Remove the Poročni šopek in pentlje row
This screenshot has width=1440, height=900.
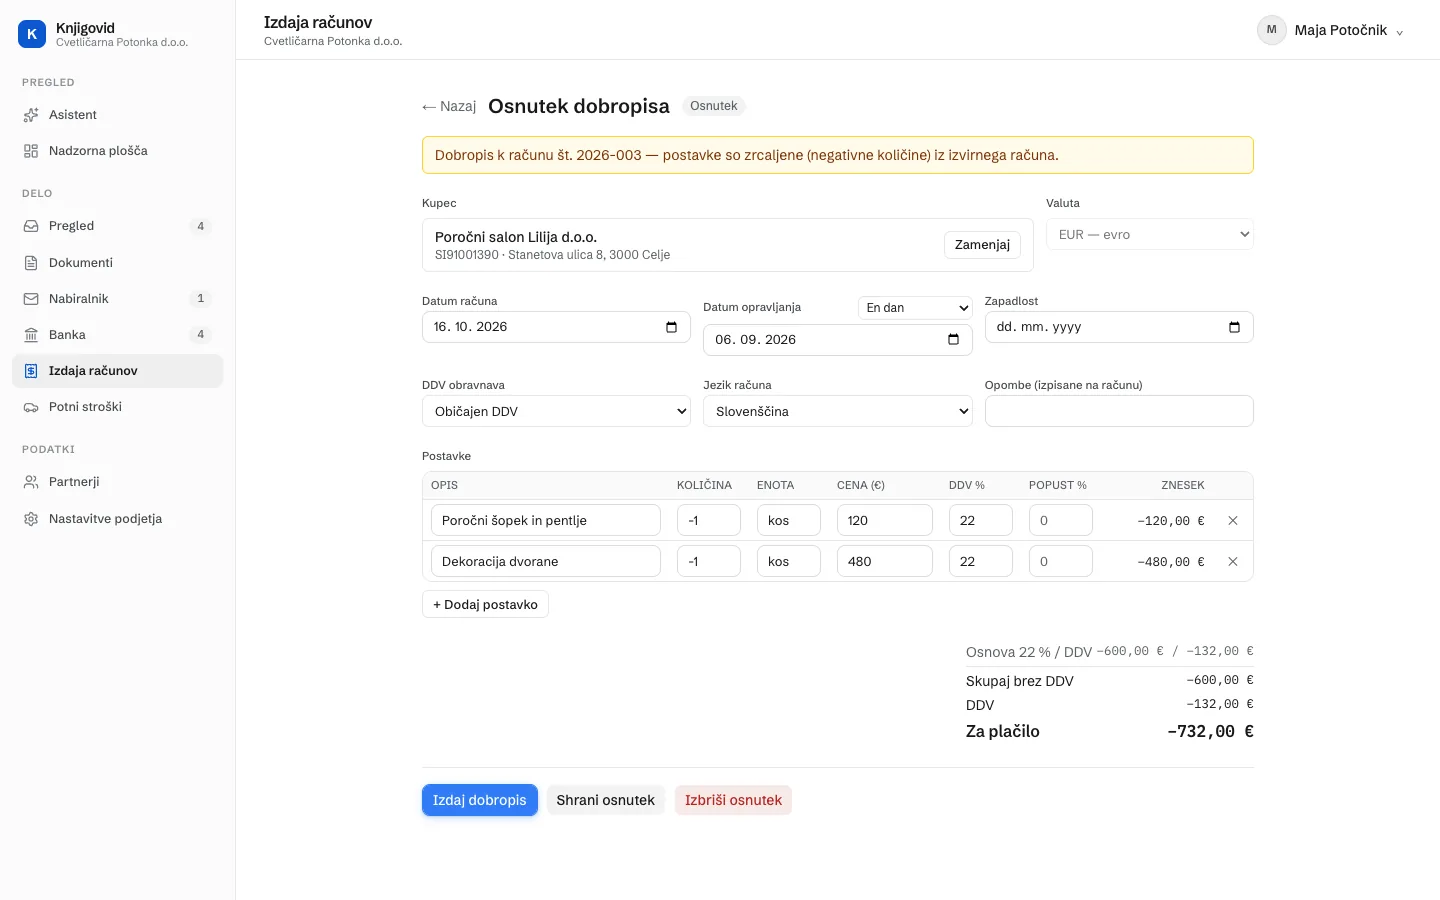click(x=1233, y=521)
